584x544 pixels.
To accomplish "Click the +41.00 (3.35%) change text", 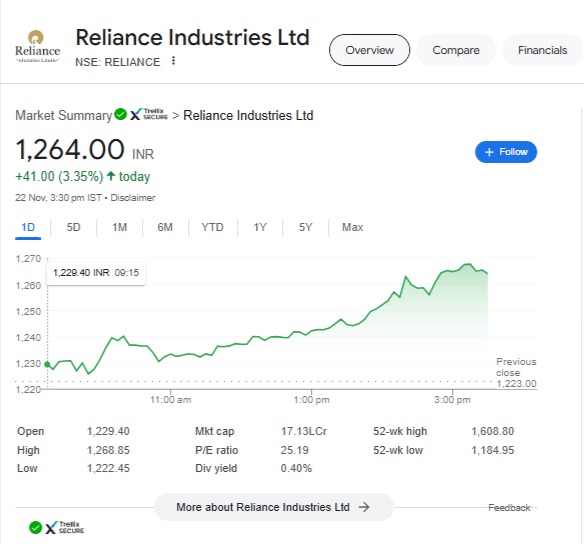I will 59,176.
